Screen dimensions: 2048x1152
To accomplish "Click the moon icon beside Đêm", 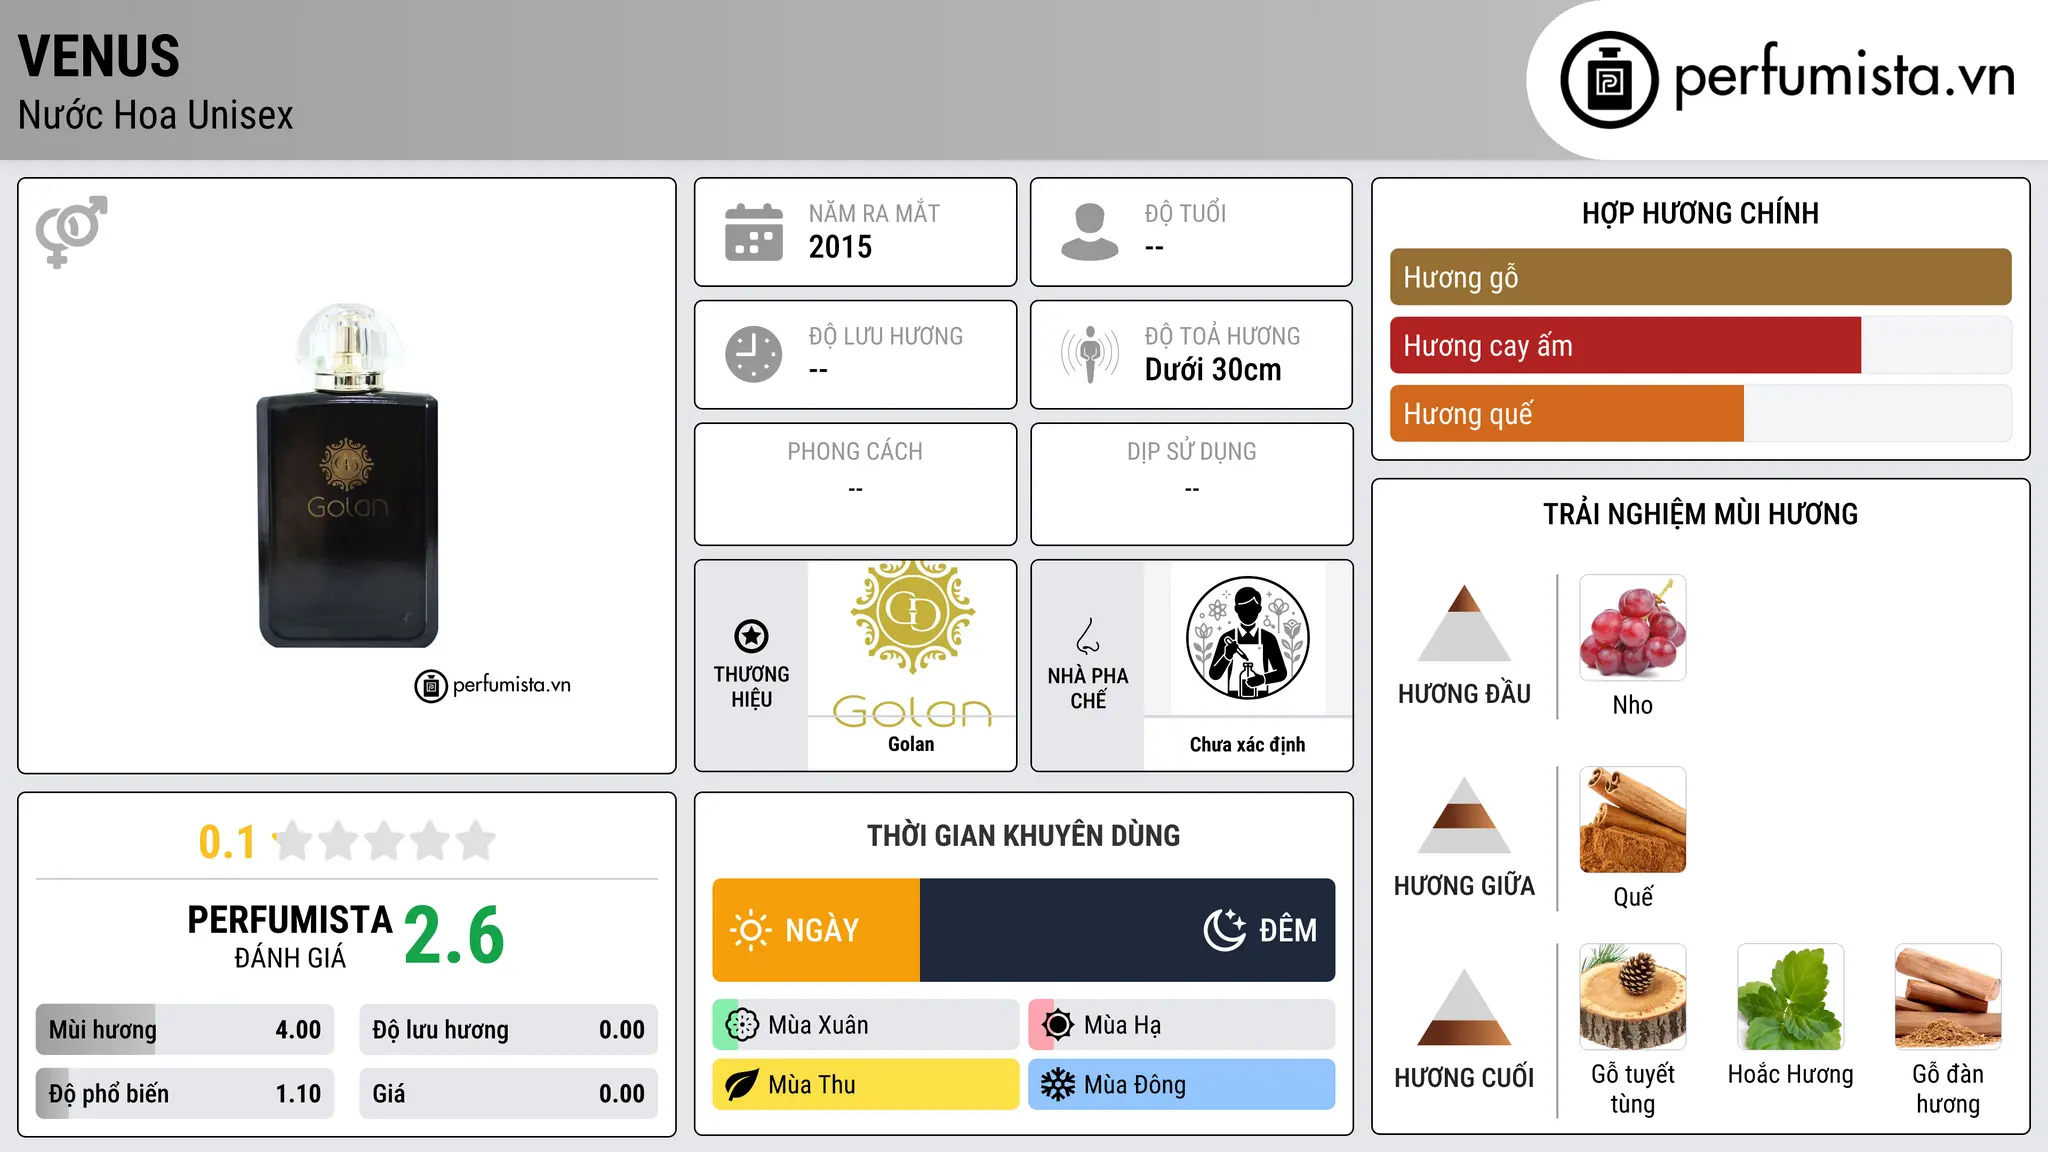I will point(1225,930).
